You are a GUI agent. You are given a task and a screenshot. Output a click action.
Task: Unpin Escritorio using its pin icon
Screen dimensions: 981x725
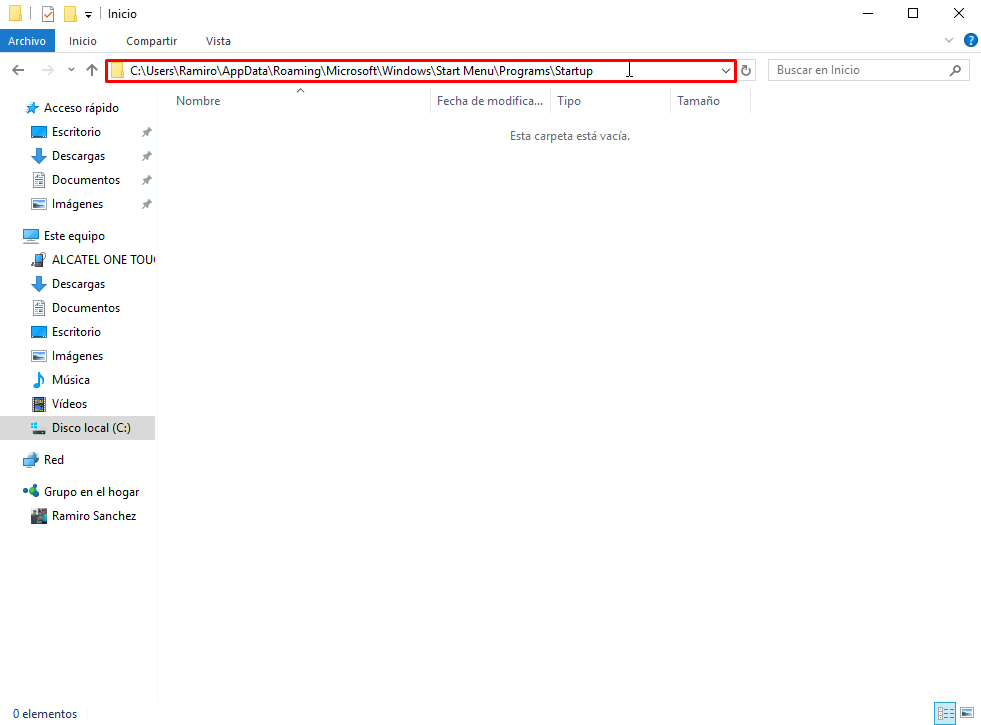[x=146, y=131]
